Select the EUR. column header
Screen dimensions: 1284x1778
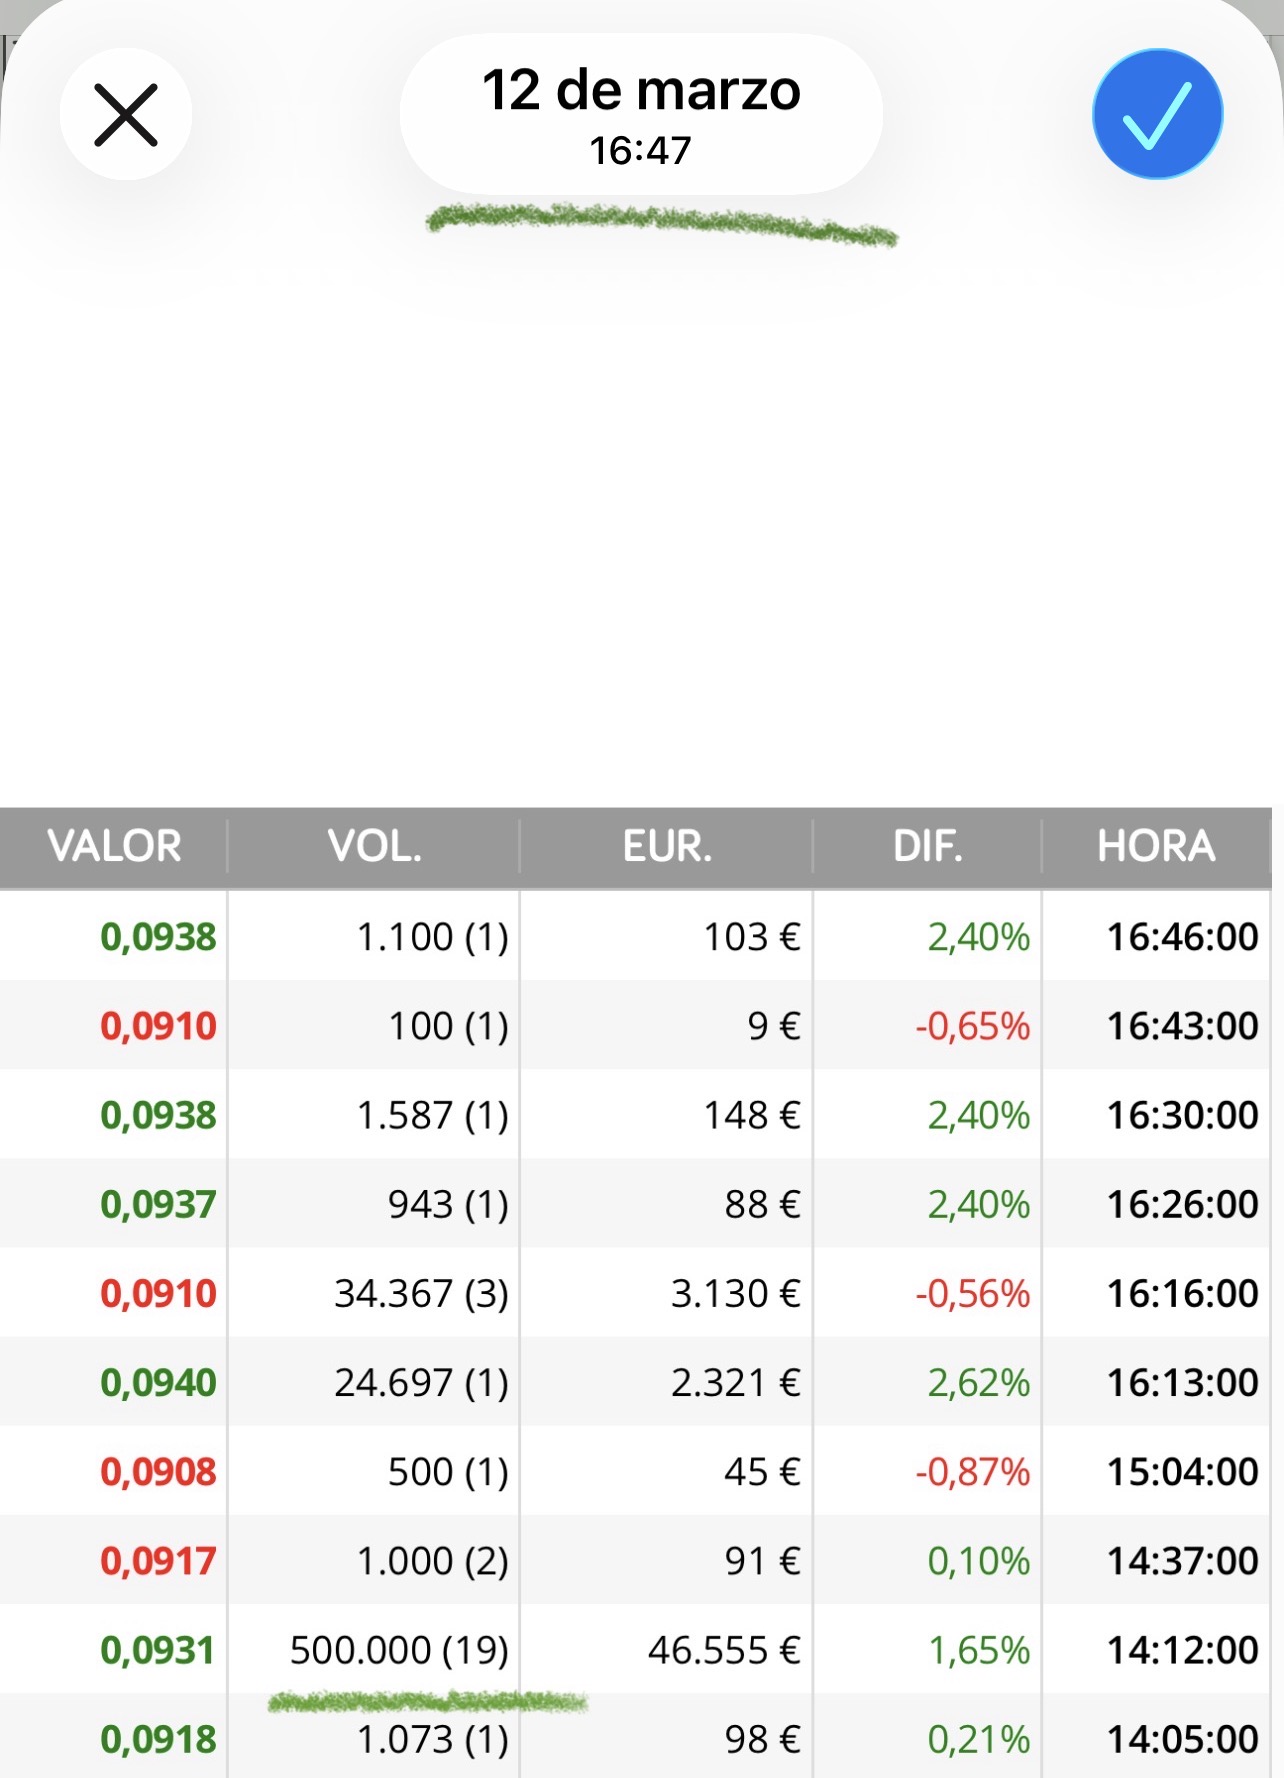(x=667, y=847)
